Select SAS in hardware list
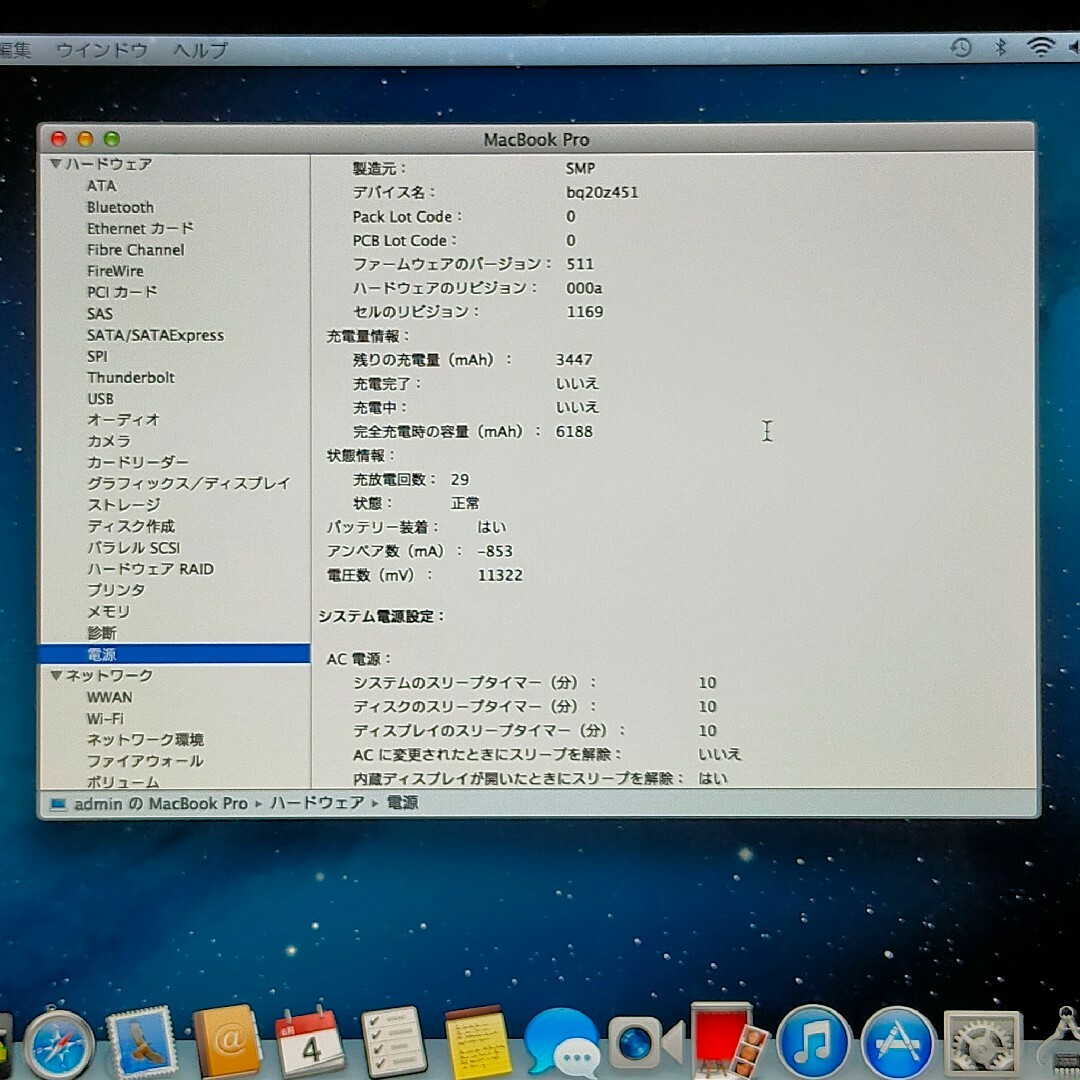 tap(99, 314)
